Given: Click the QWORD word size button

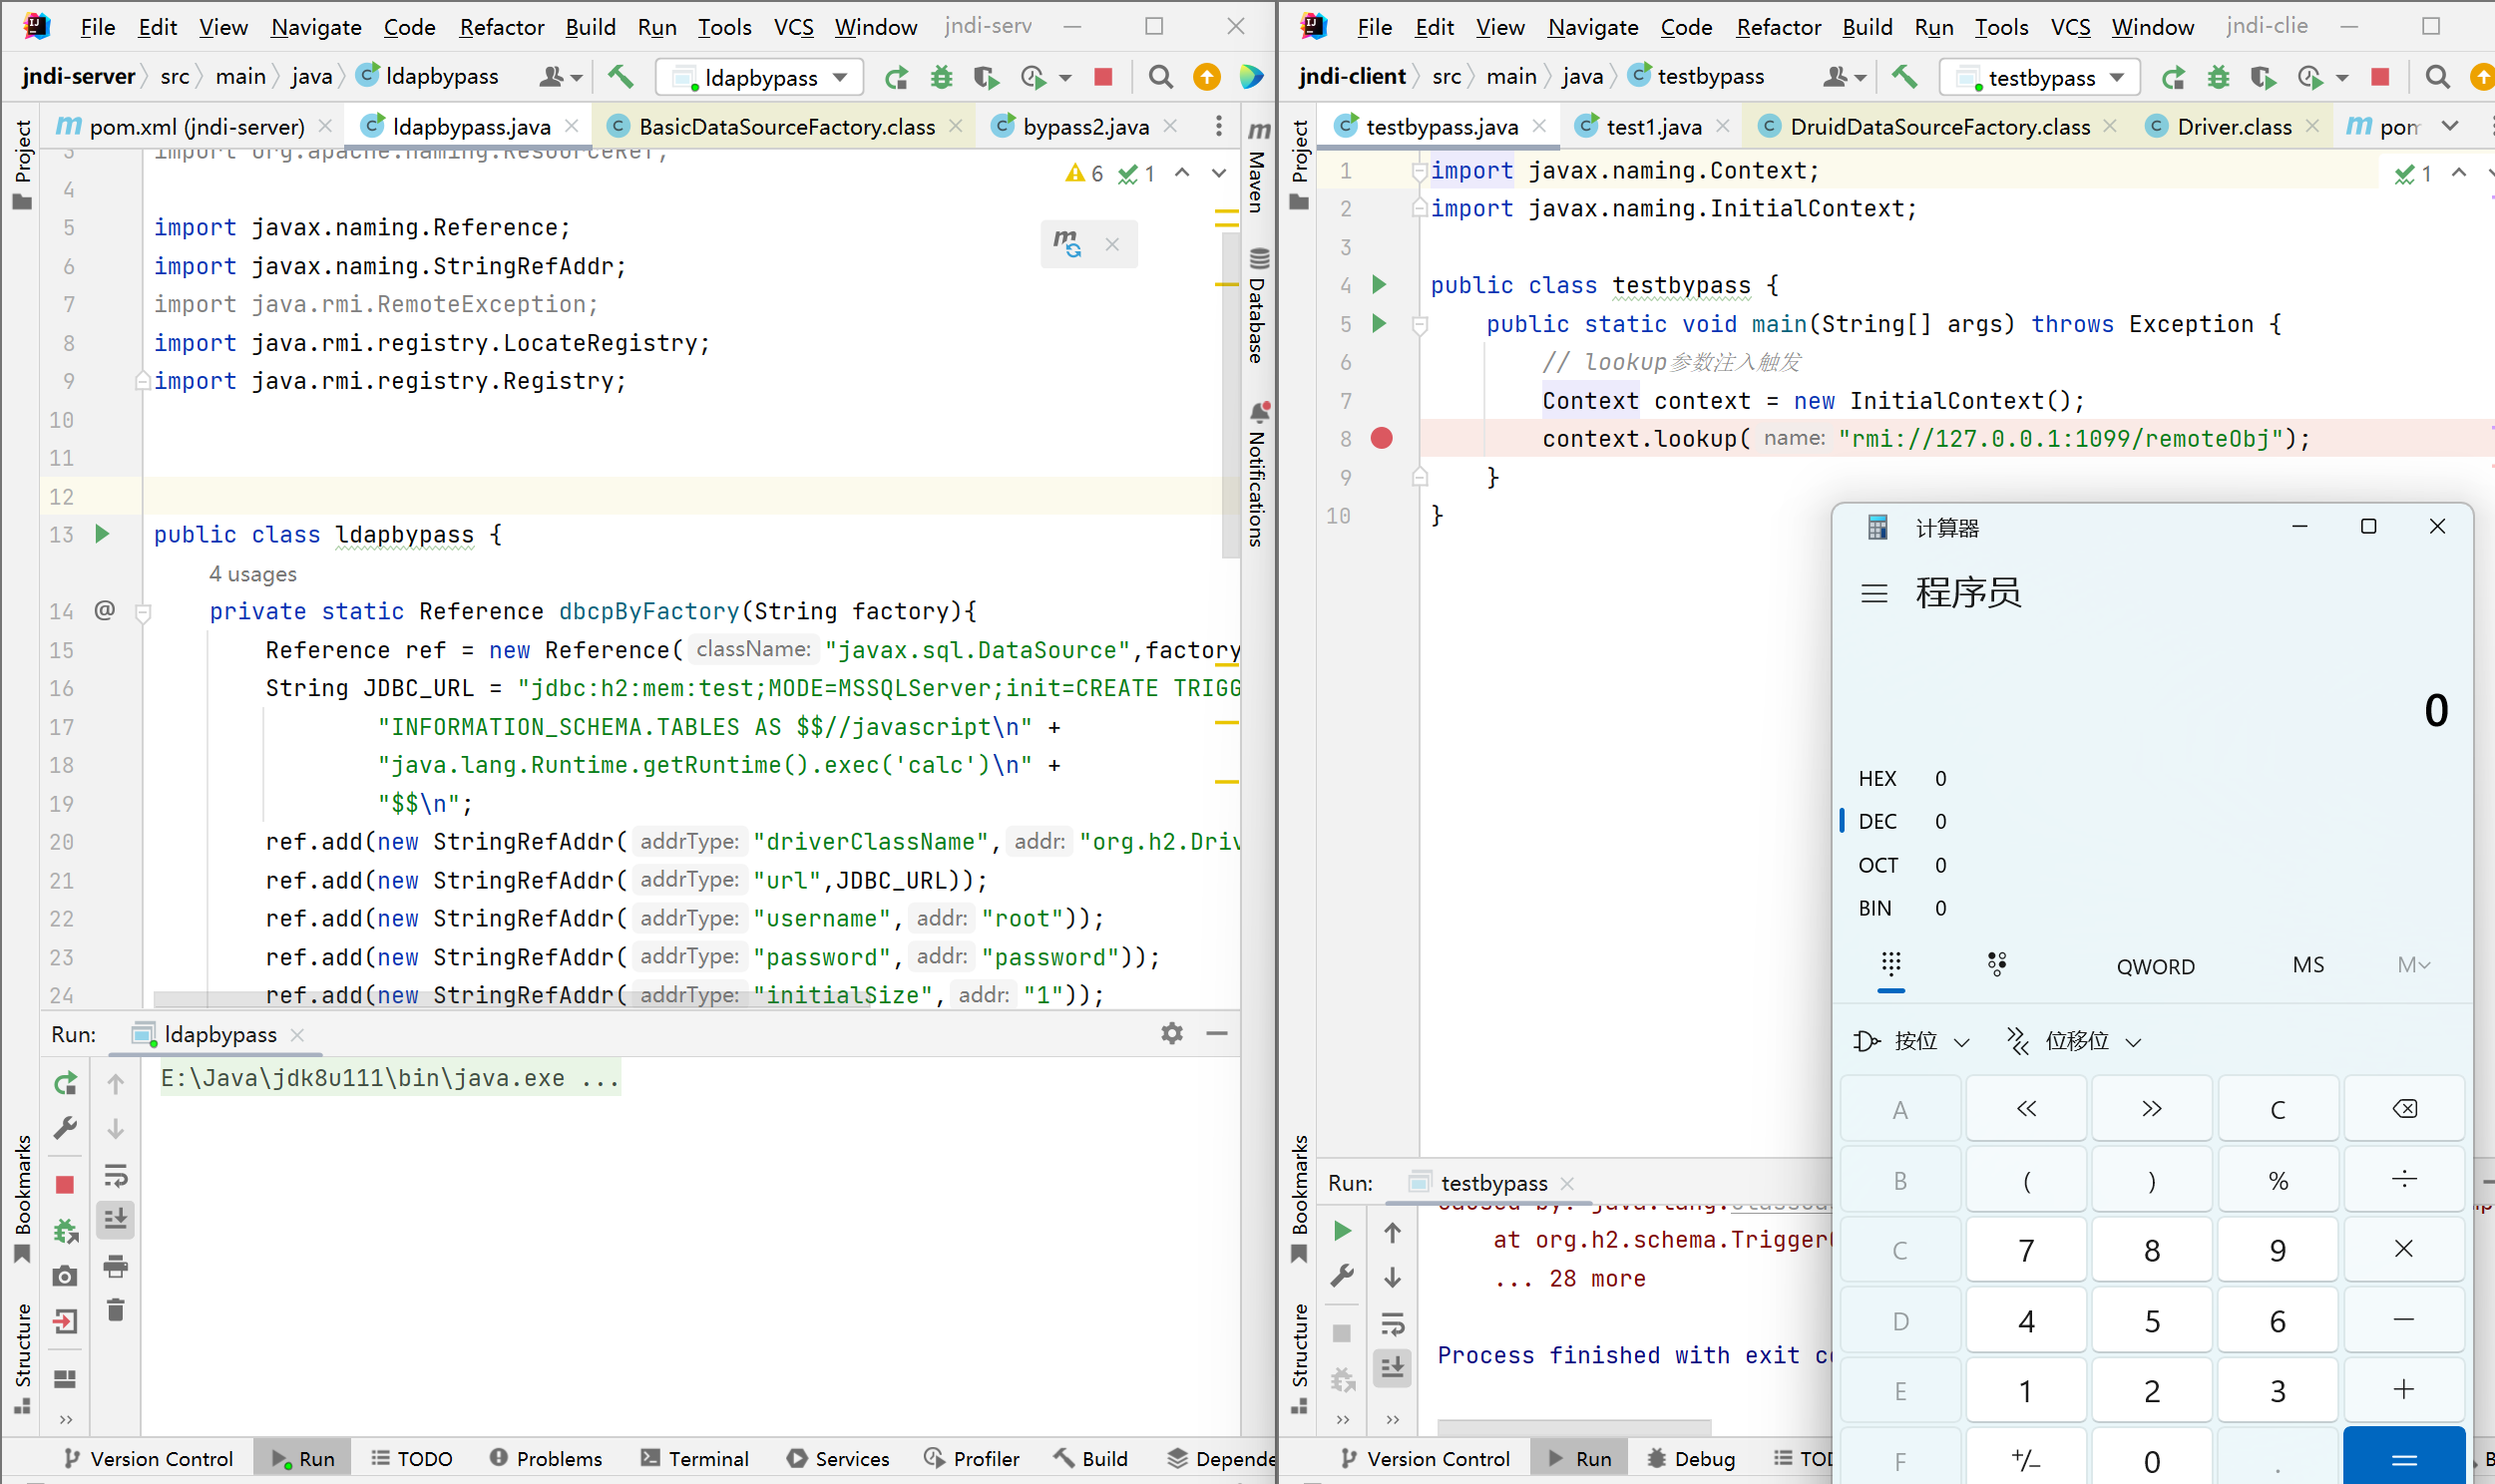Looking at the screenshot, I should (x=2155, y=966).
